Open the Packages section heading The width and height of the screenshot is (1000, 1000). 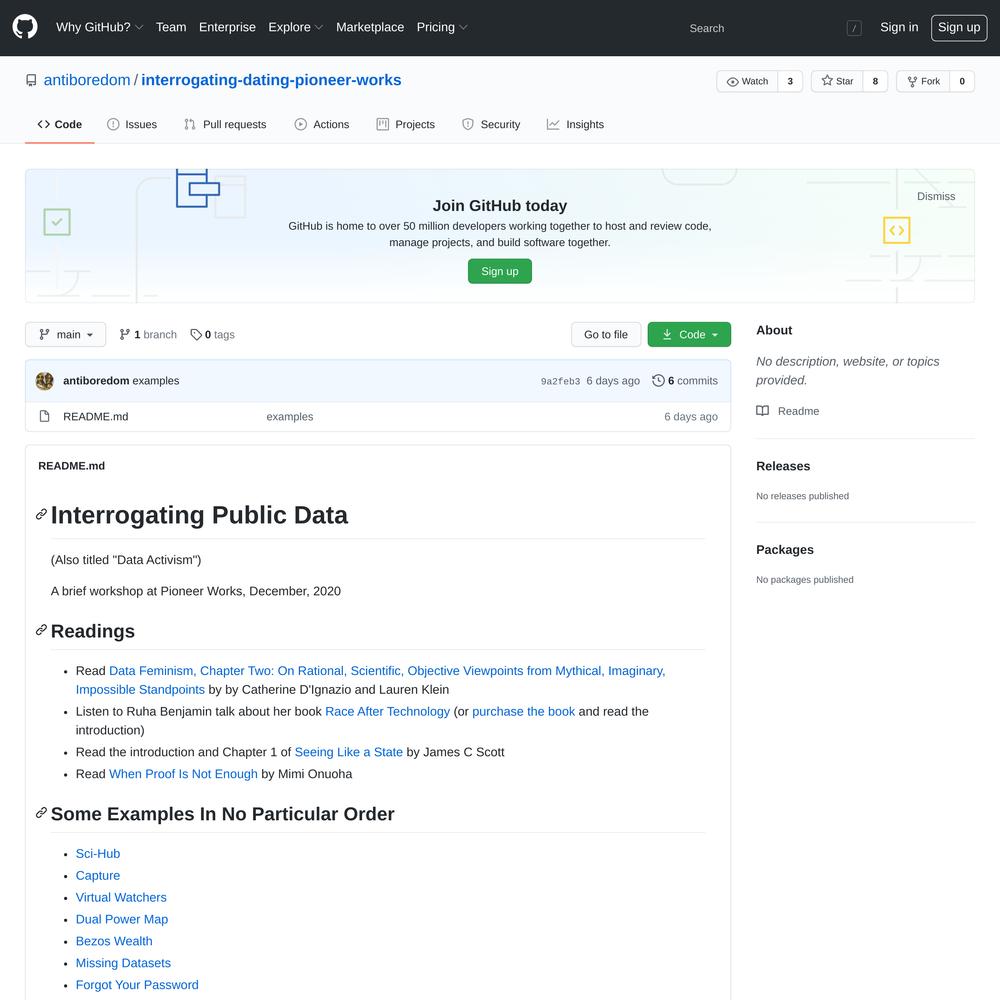785,550
